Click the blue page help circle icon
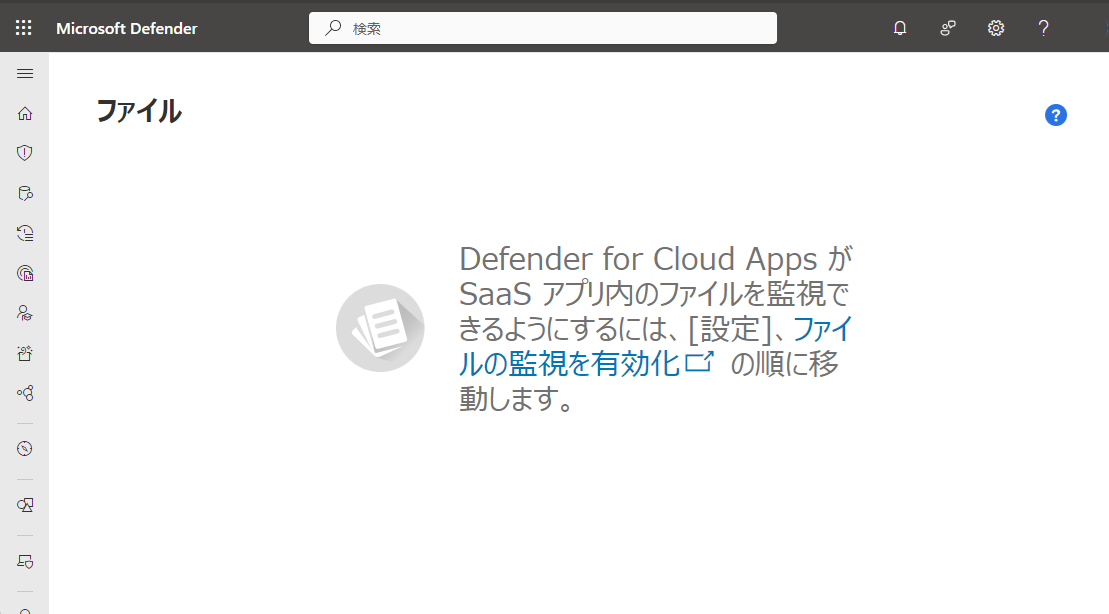The image size is (1109, 614). [x=1055, y=115]
